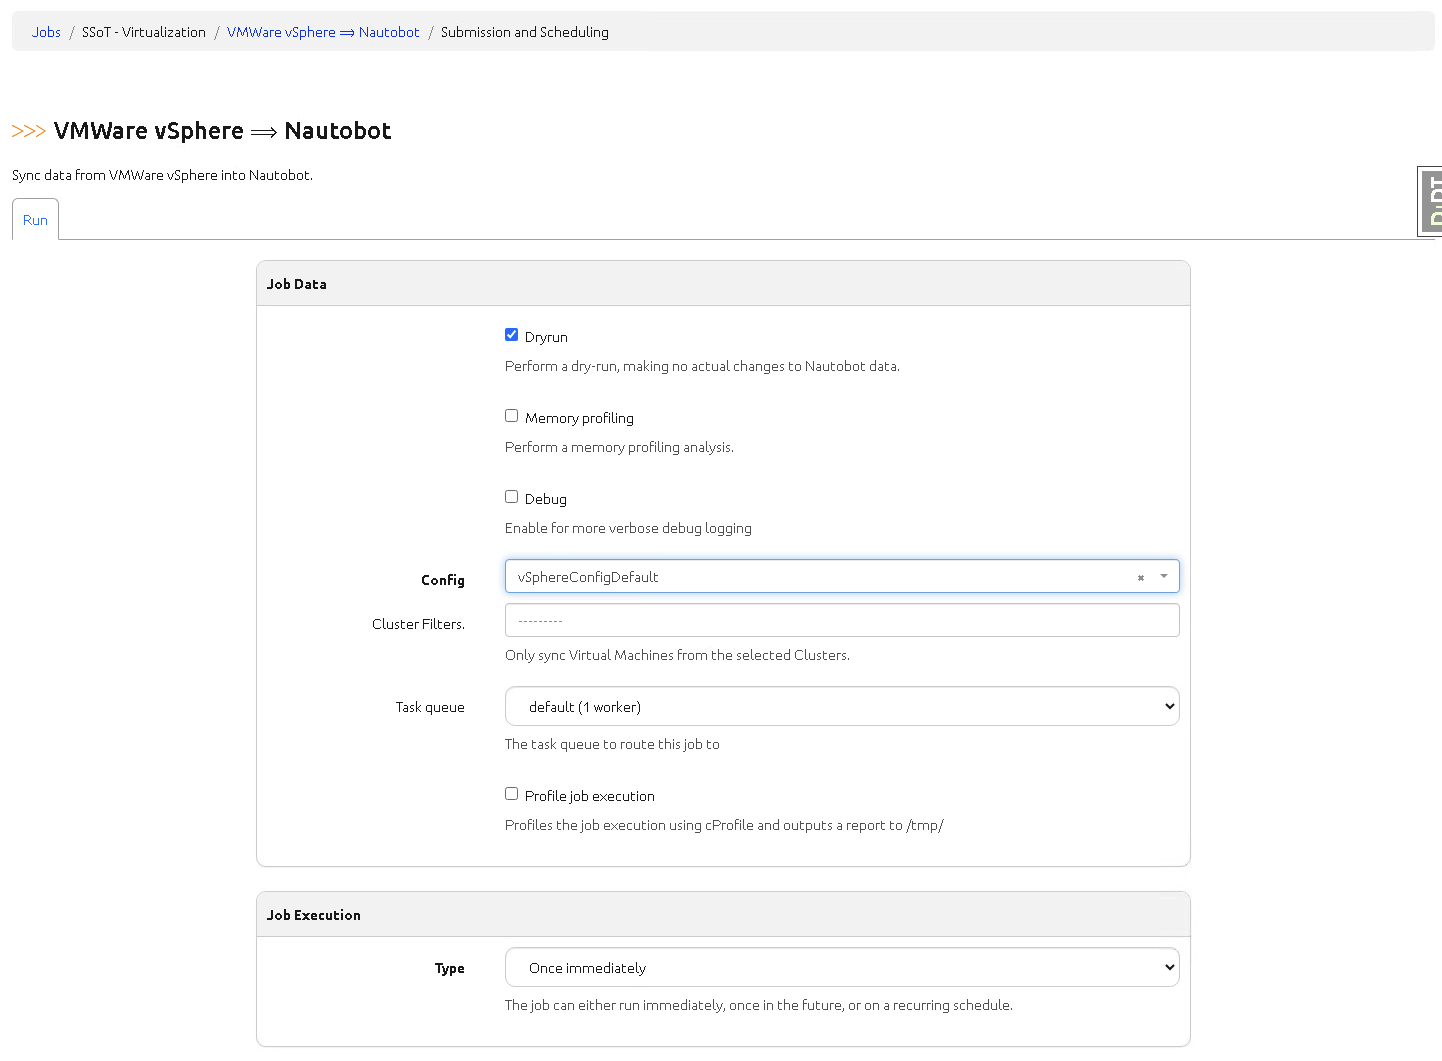This screenshot has width=1442, height=1061.
Task: Click the SSoT - Virtualization breadcrumb text
Action: click(144, 32)
